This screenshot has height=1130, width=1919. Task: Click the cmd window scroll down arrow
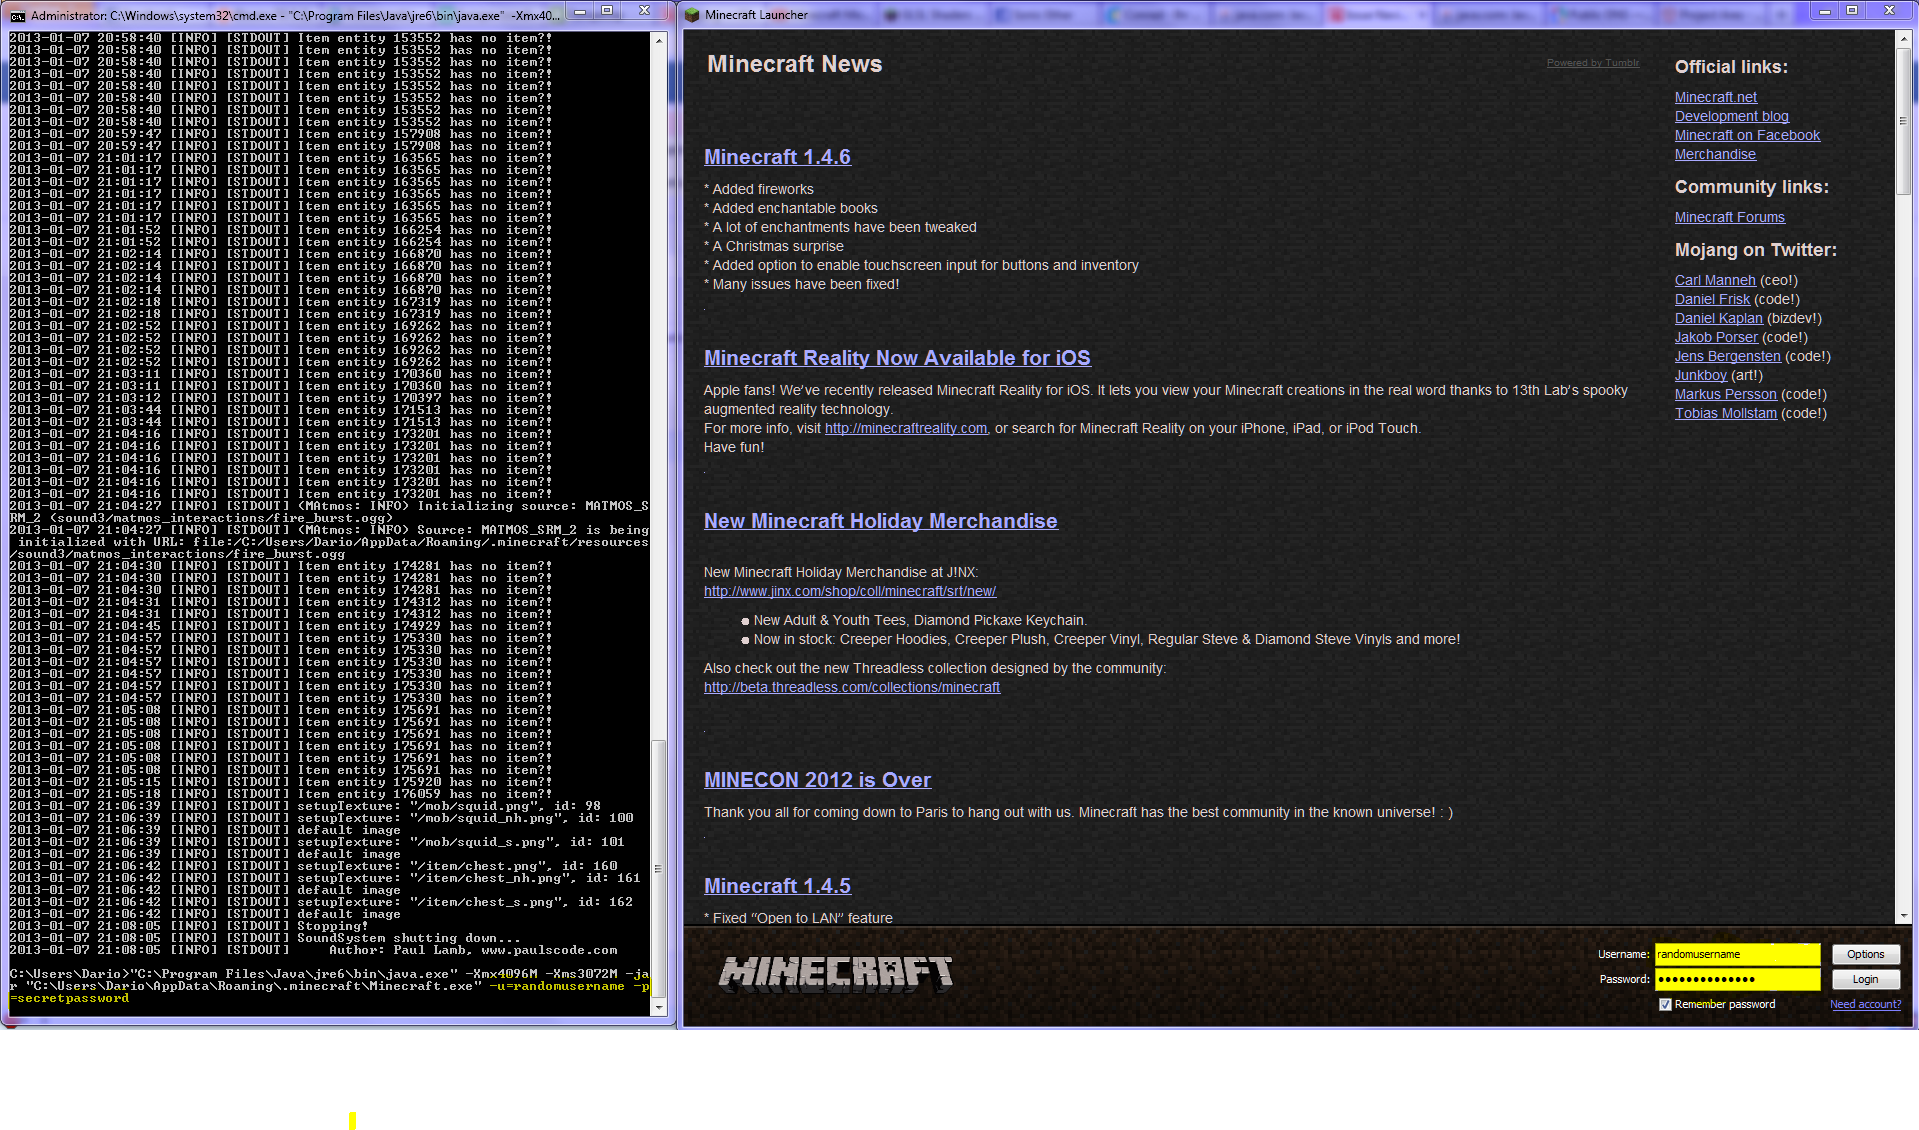click(658, 1008)
